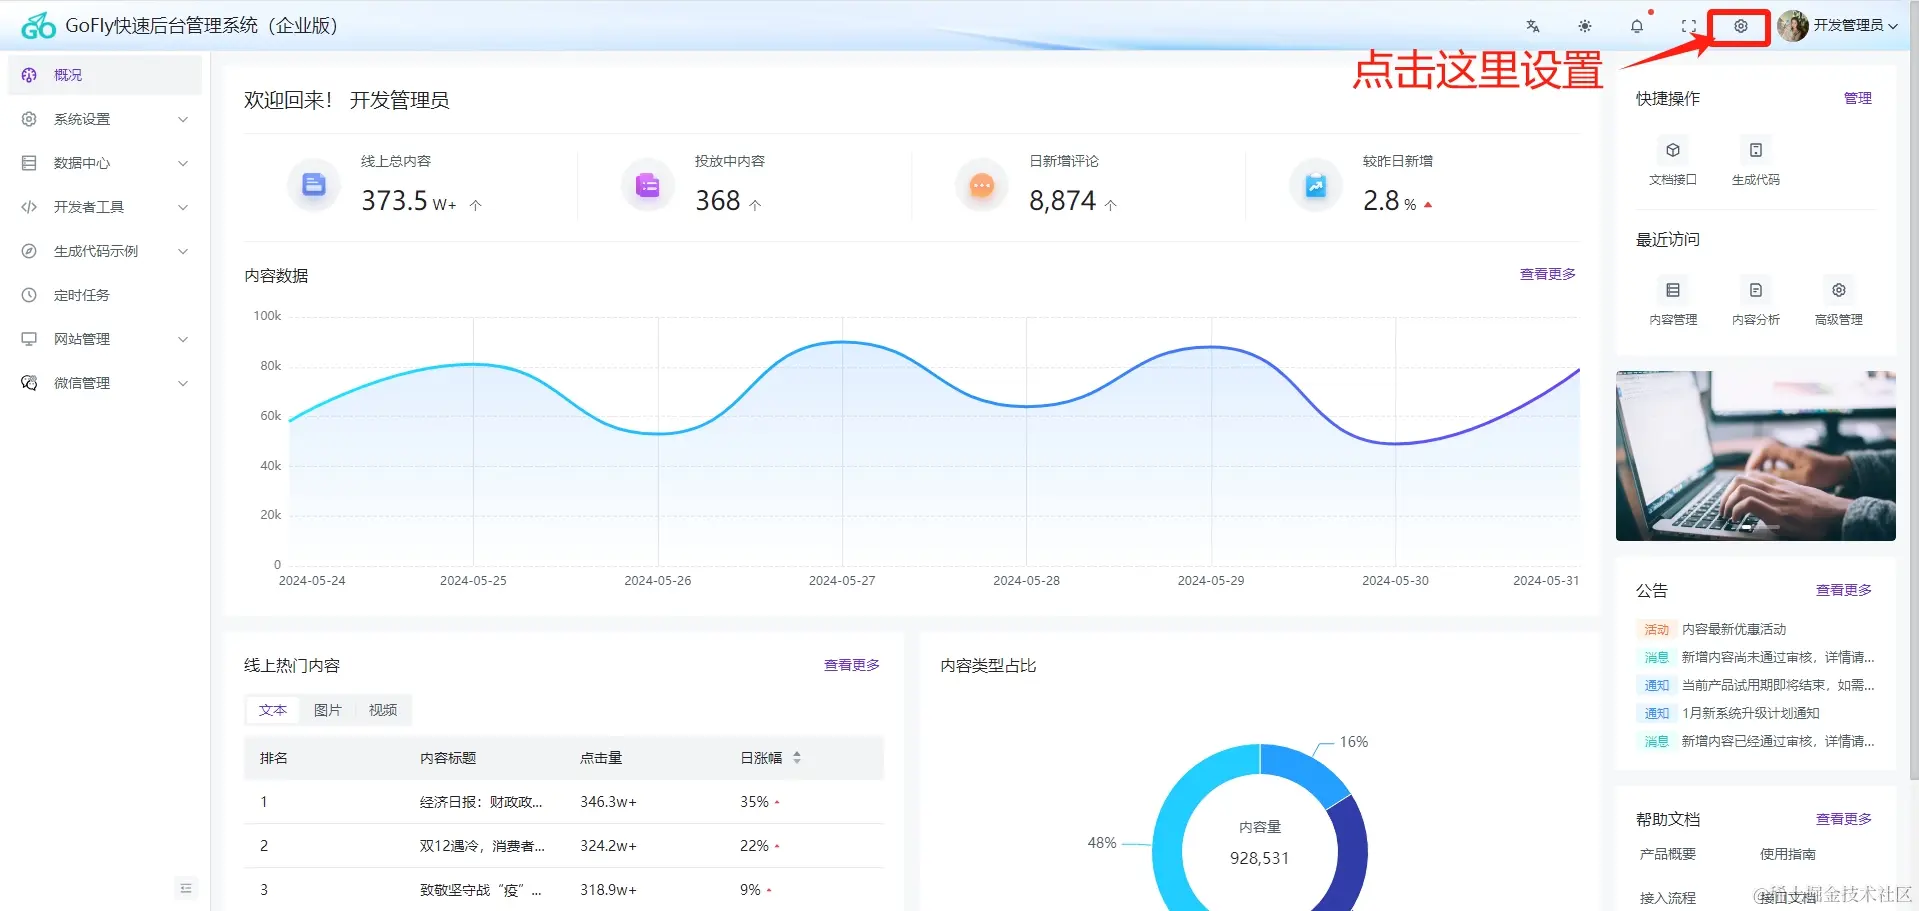Screen dimensions: 1919x911
Task: Open the notification bell
Action: pyautogui.click(x=1637, y=26)
